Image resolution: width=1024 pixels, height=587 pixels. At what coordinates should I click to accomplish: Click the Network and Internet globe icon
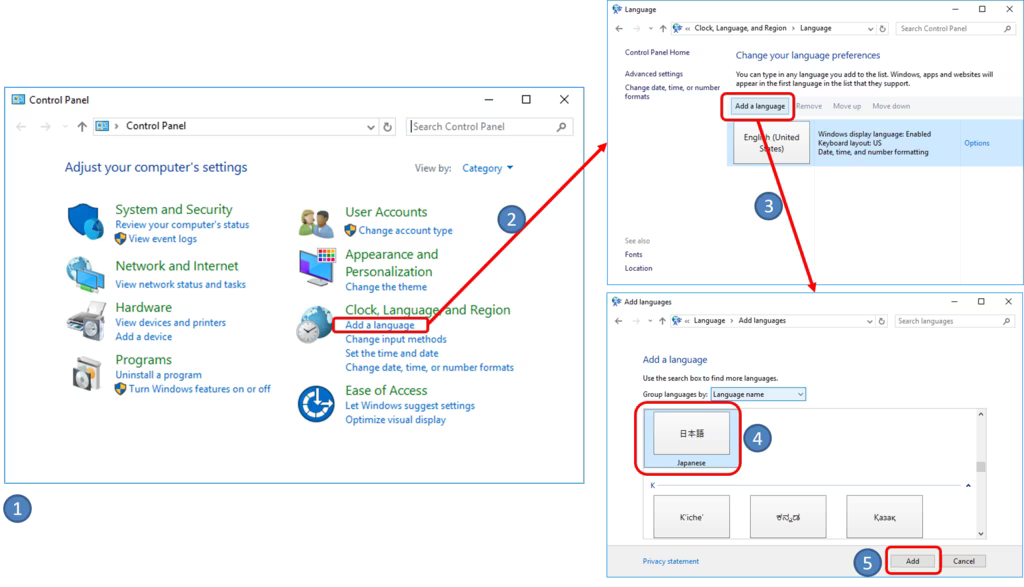[x=86, y=273]
